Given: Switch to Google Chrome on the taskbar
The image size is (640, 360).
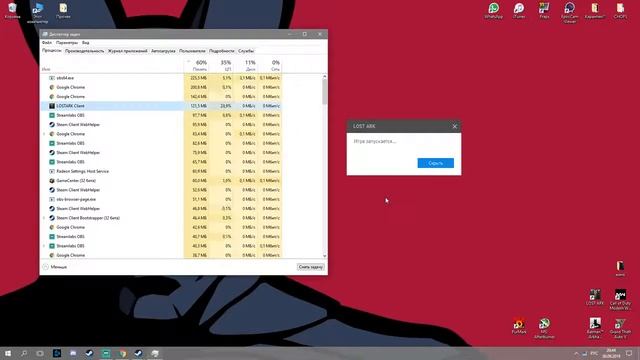Looking at the screenshot, I should click(122, 353).
